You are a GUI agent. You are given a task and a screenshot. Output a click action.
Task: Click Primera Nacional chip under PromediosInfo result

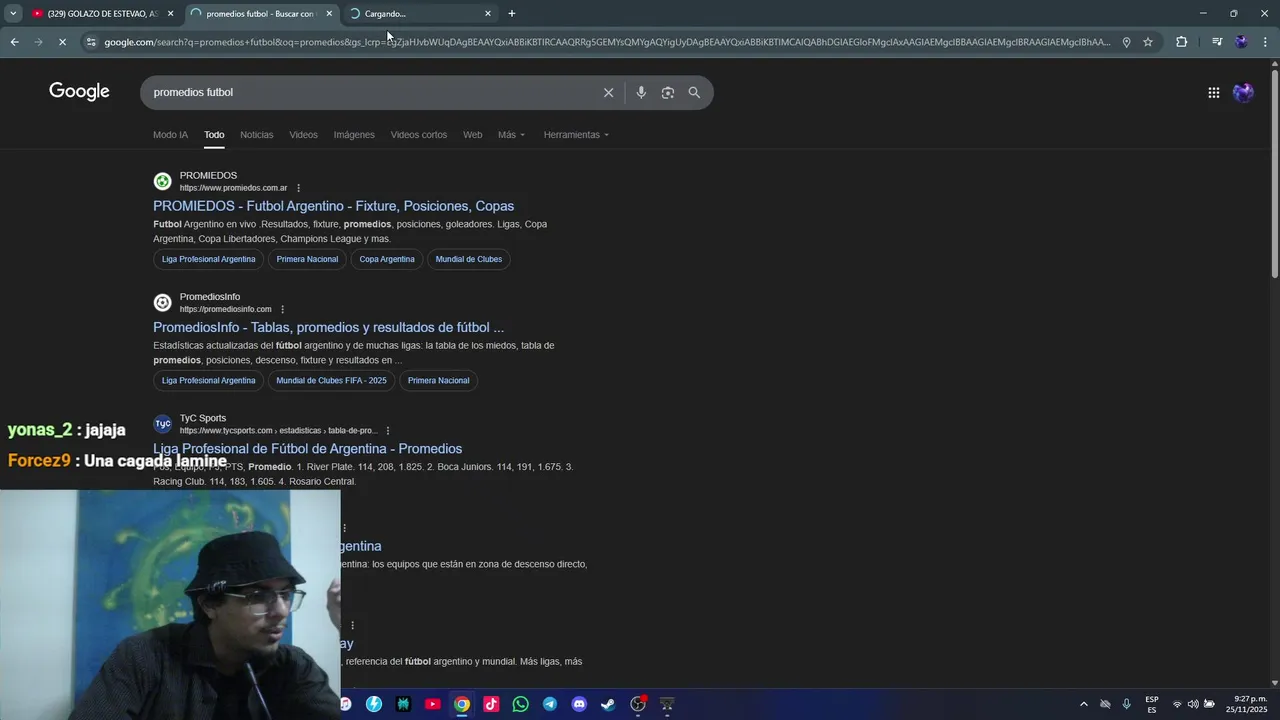point(438,380)
